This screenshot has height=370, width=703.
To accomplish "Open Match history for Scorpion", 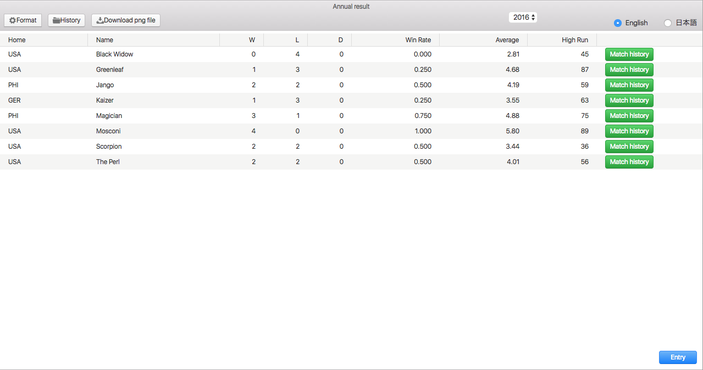I will tap(629, 146).
